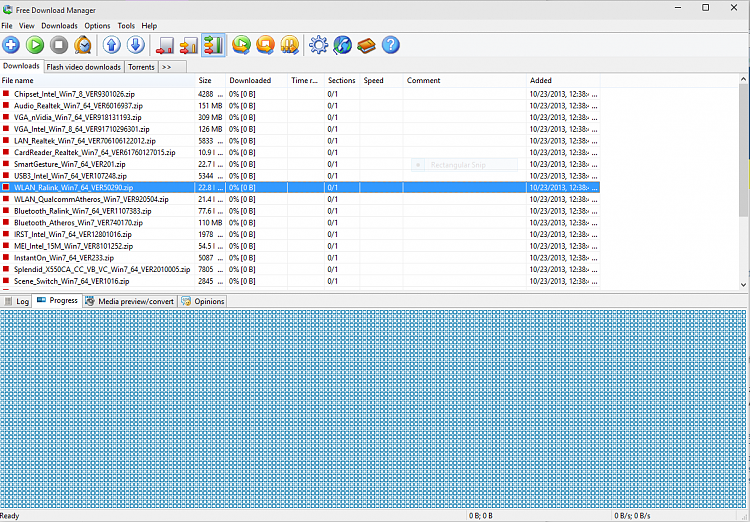Open the download scheduler clock icon
Image resolution: width=750 pixels, height=522 pixels.
83,45
